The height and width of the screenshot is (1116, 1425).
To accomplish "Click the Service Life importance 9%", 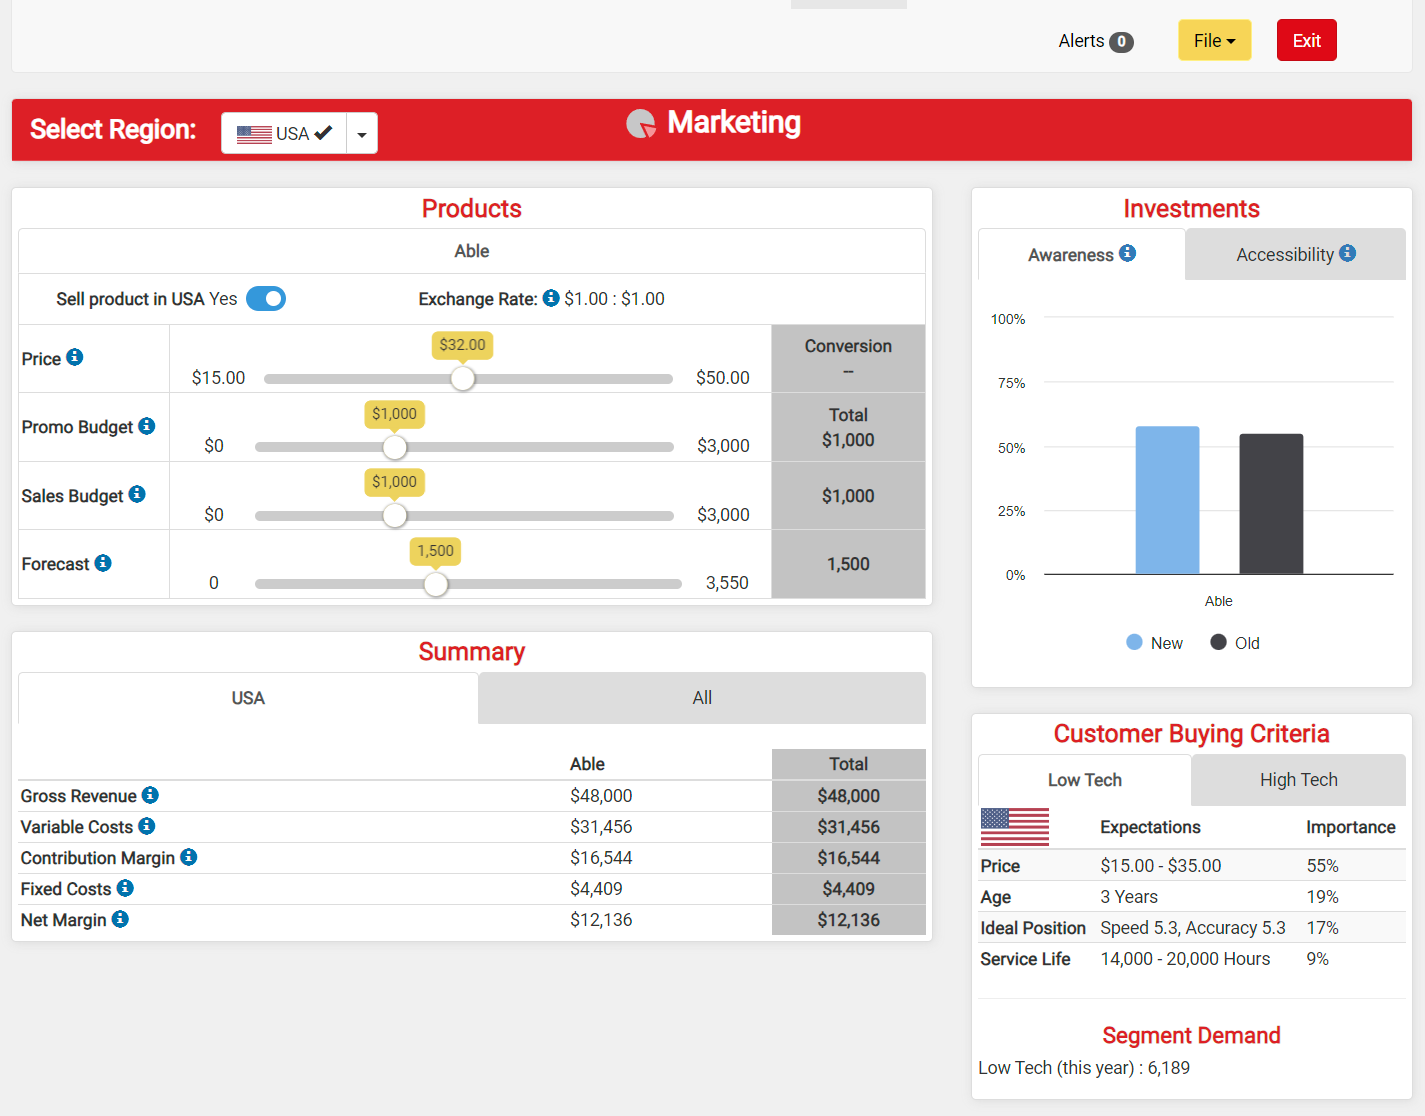I will pyautogui.click(x=1318, y=959).
